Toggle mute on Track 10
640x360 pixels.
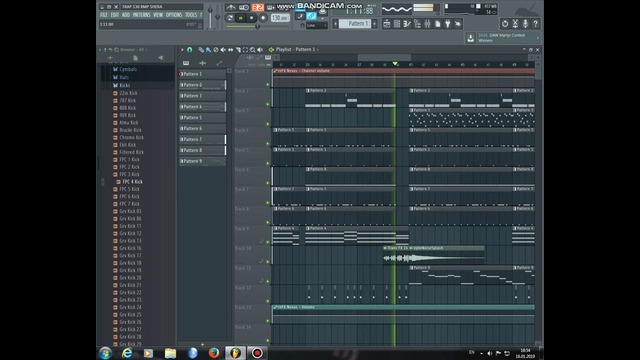tap(268, 262)
